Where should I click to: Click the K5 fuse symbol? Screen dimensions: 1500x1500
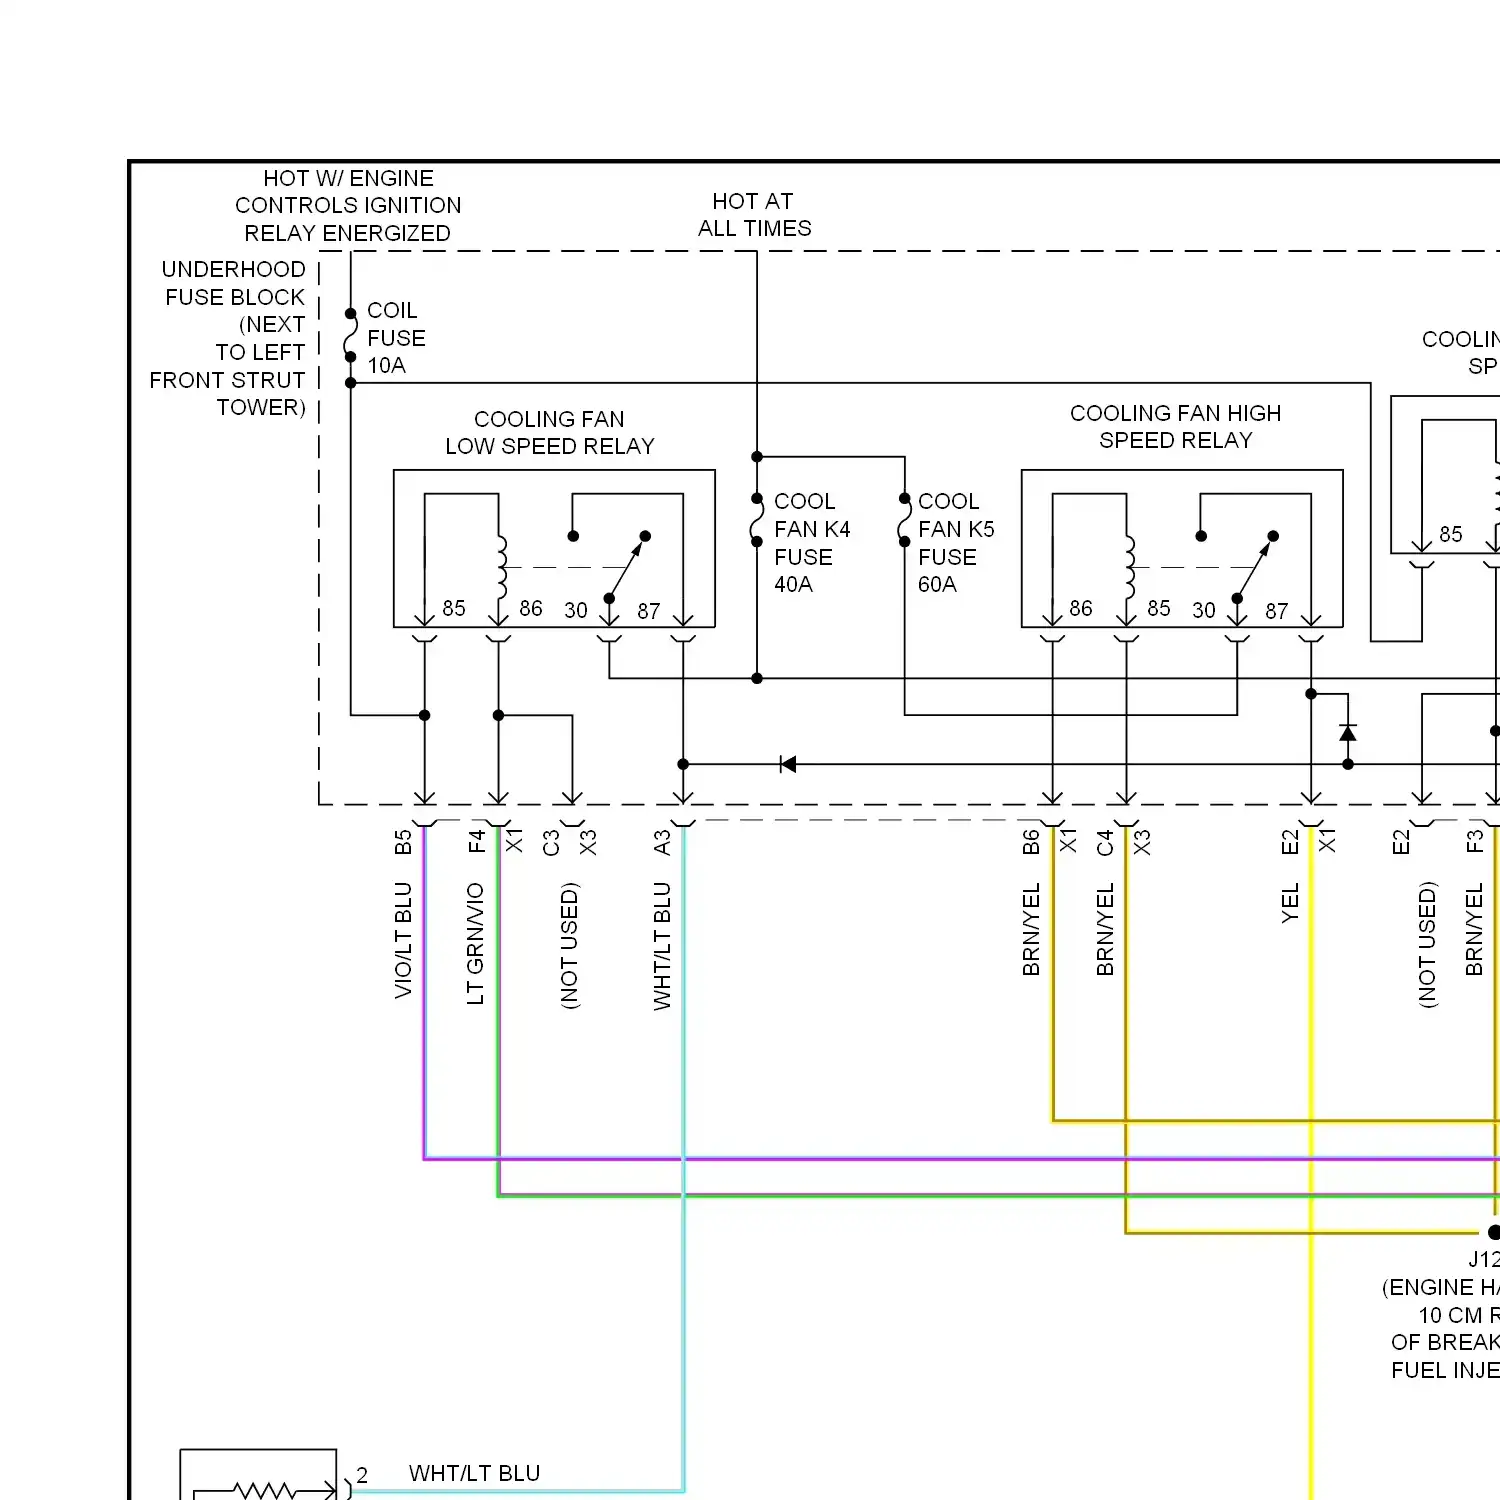pyautogui.click(x=904, y=520)
